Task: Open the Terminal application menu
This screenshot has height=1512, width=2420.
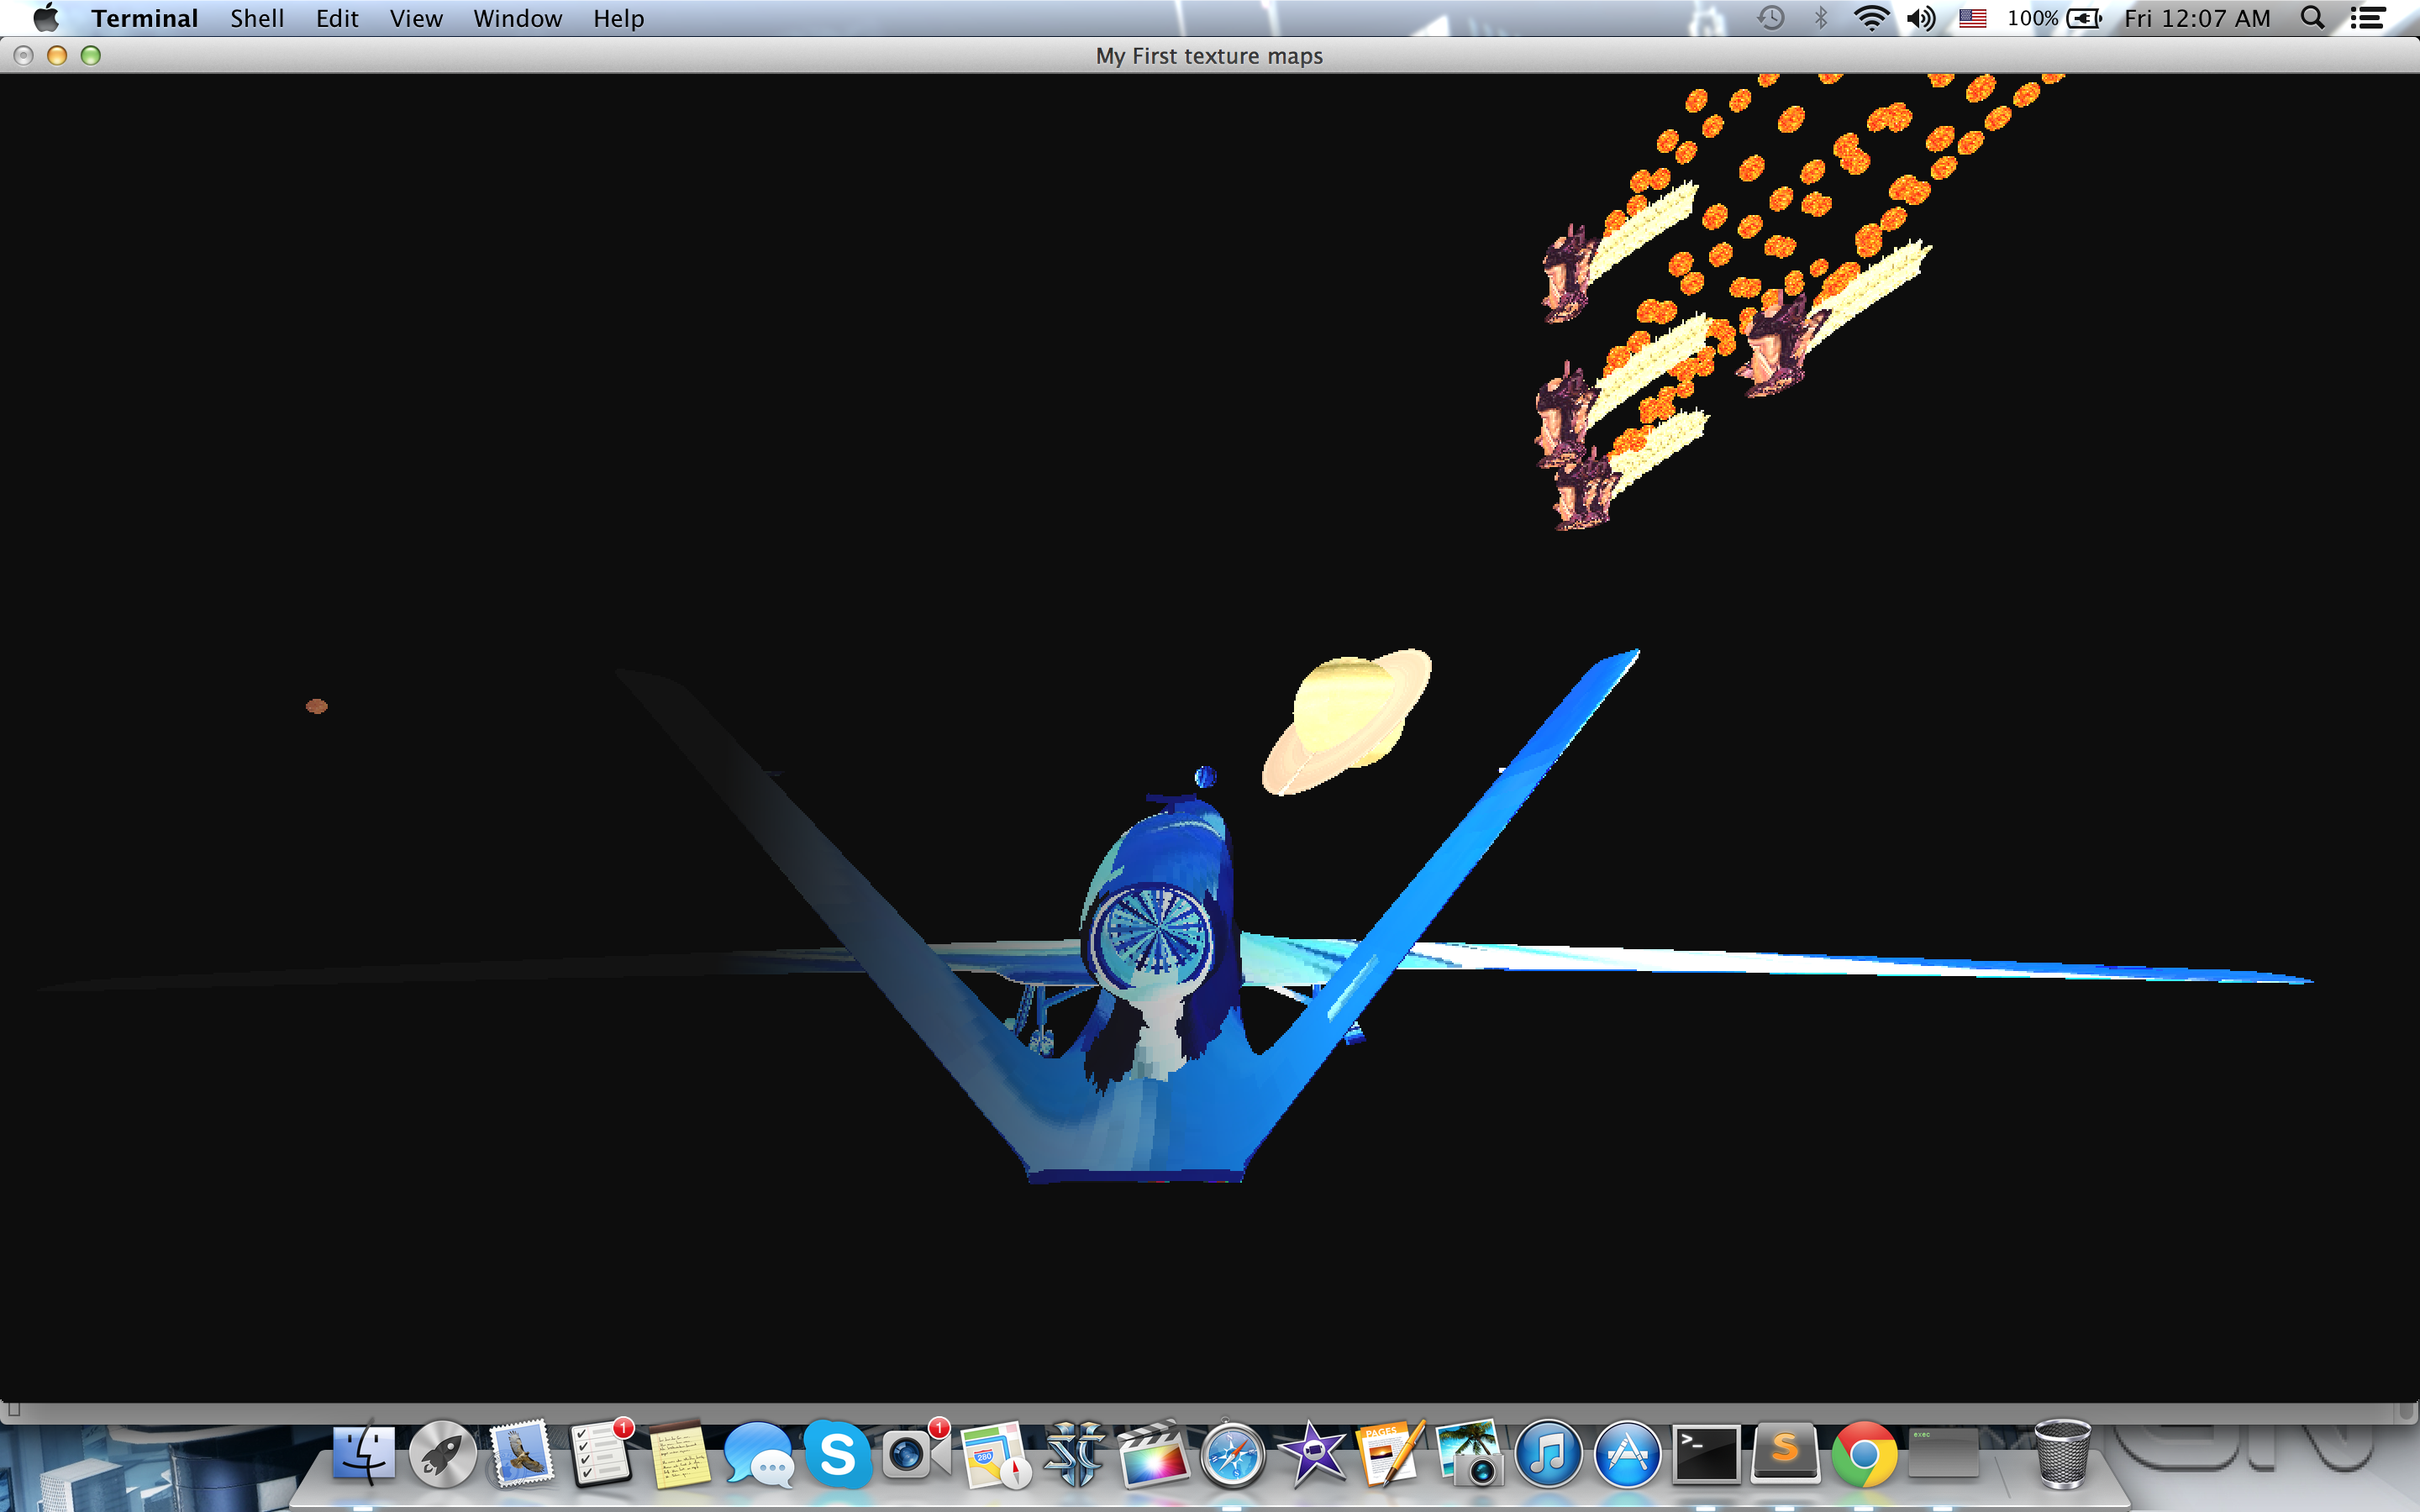Action: [145, 18]
